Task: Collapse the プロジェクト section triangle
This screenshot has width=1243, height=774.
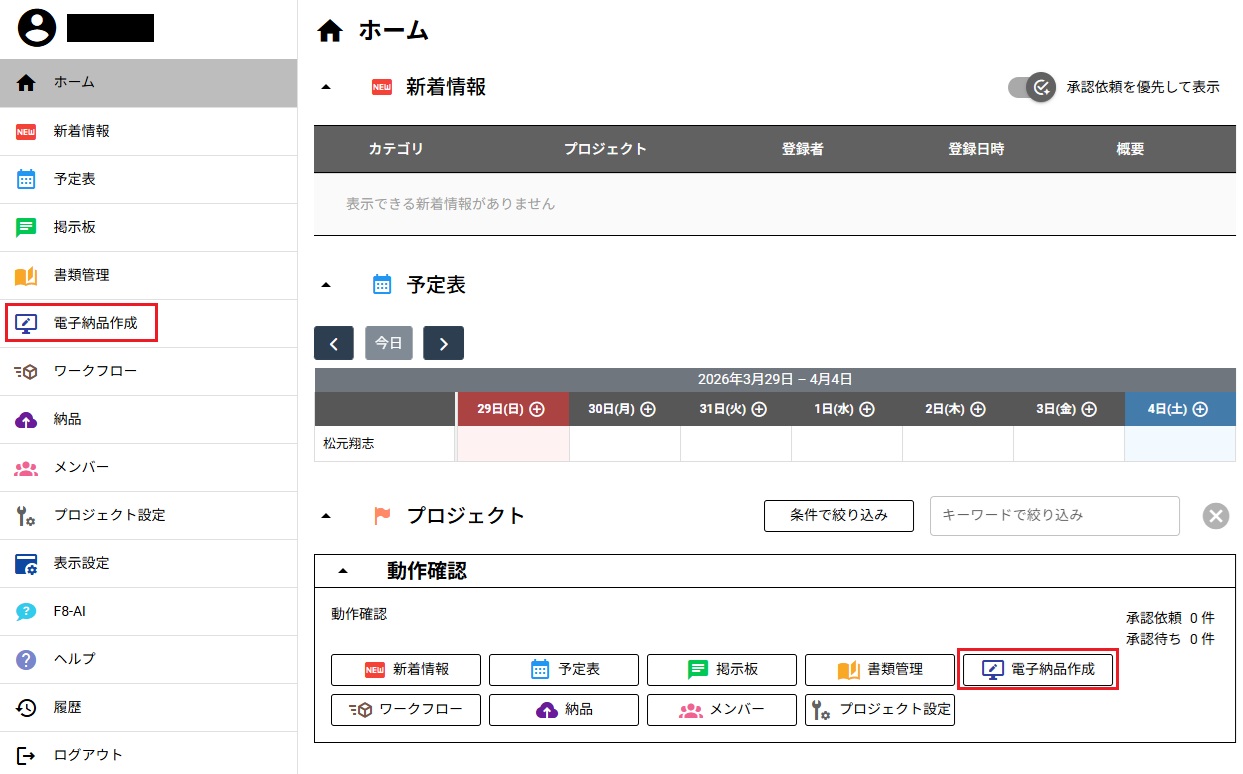Action: tap(325, 516)
